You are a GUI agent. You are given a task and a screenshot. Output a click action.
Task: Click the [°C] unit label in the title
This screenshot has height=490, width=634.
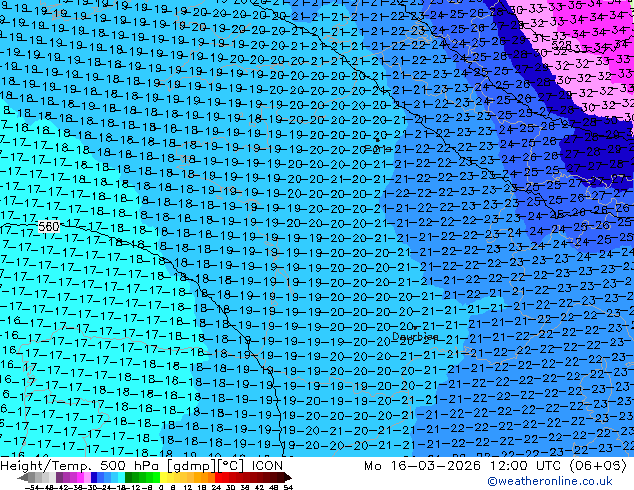(x=231, y=465)
